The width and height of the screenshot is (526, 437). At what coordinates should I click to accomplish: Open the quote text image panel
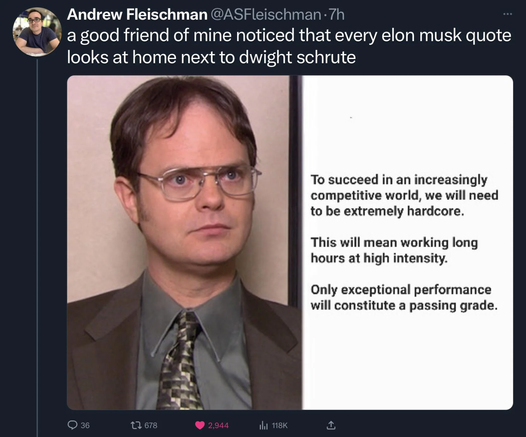click(408, 242)
